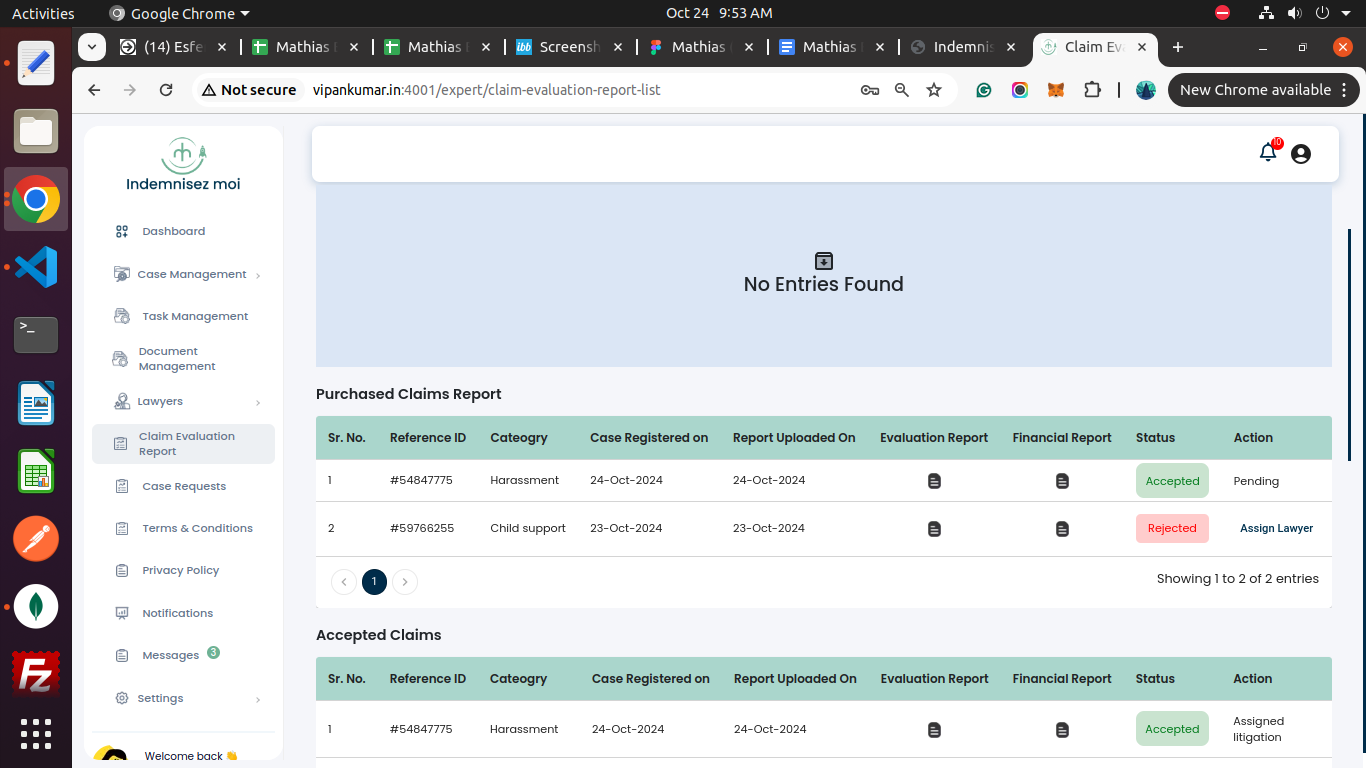Viewport: 1366px width, 768px height.
Task: Click the Indemnisez moi logo
Action: click(183, 164)
